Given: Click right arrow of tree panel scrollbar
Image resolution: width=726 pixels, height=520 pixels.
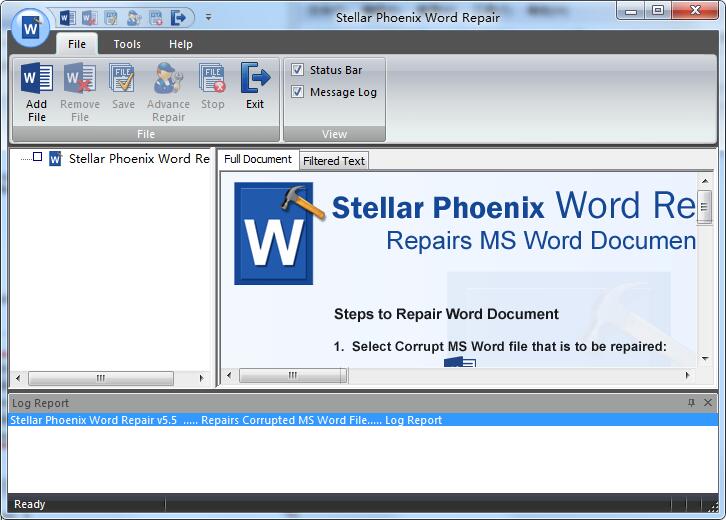Looking at the screenshot, I should (201, 378).
